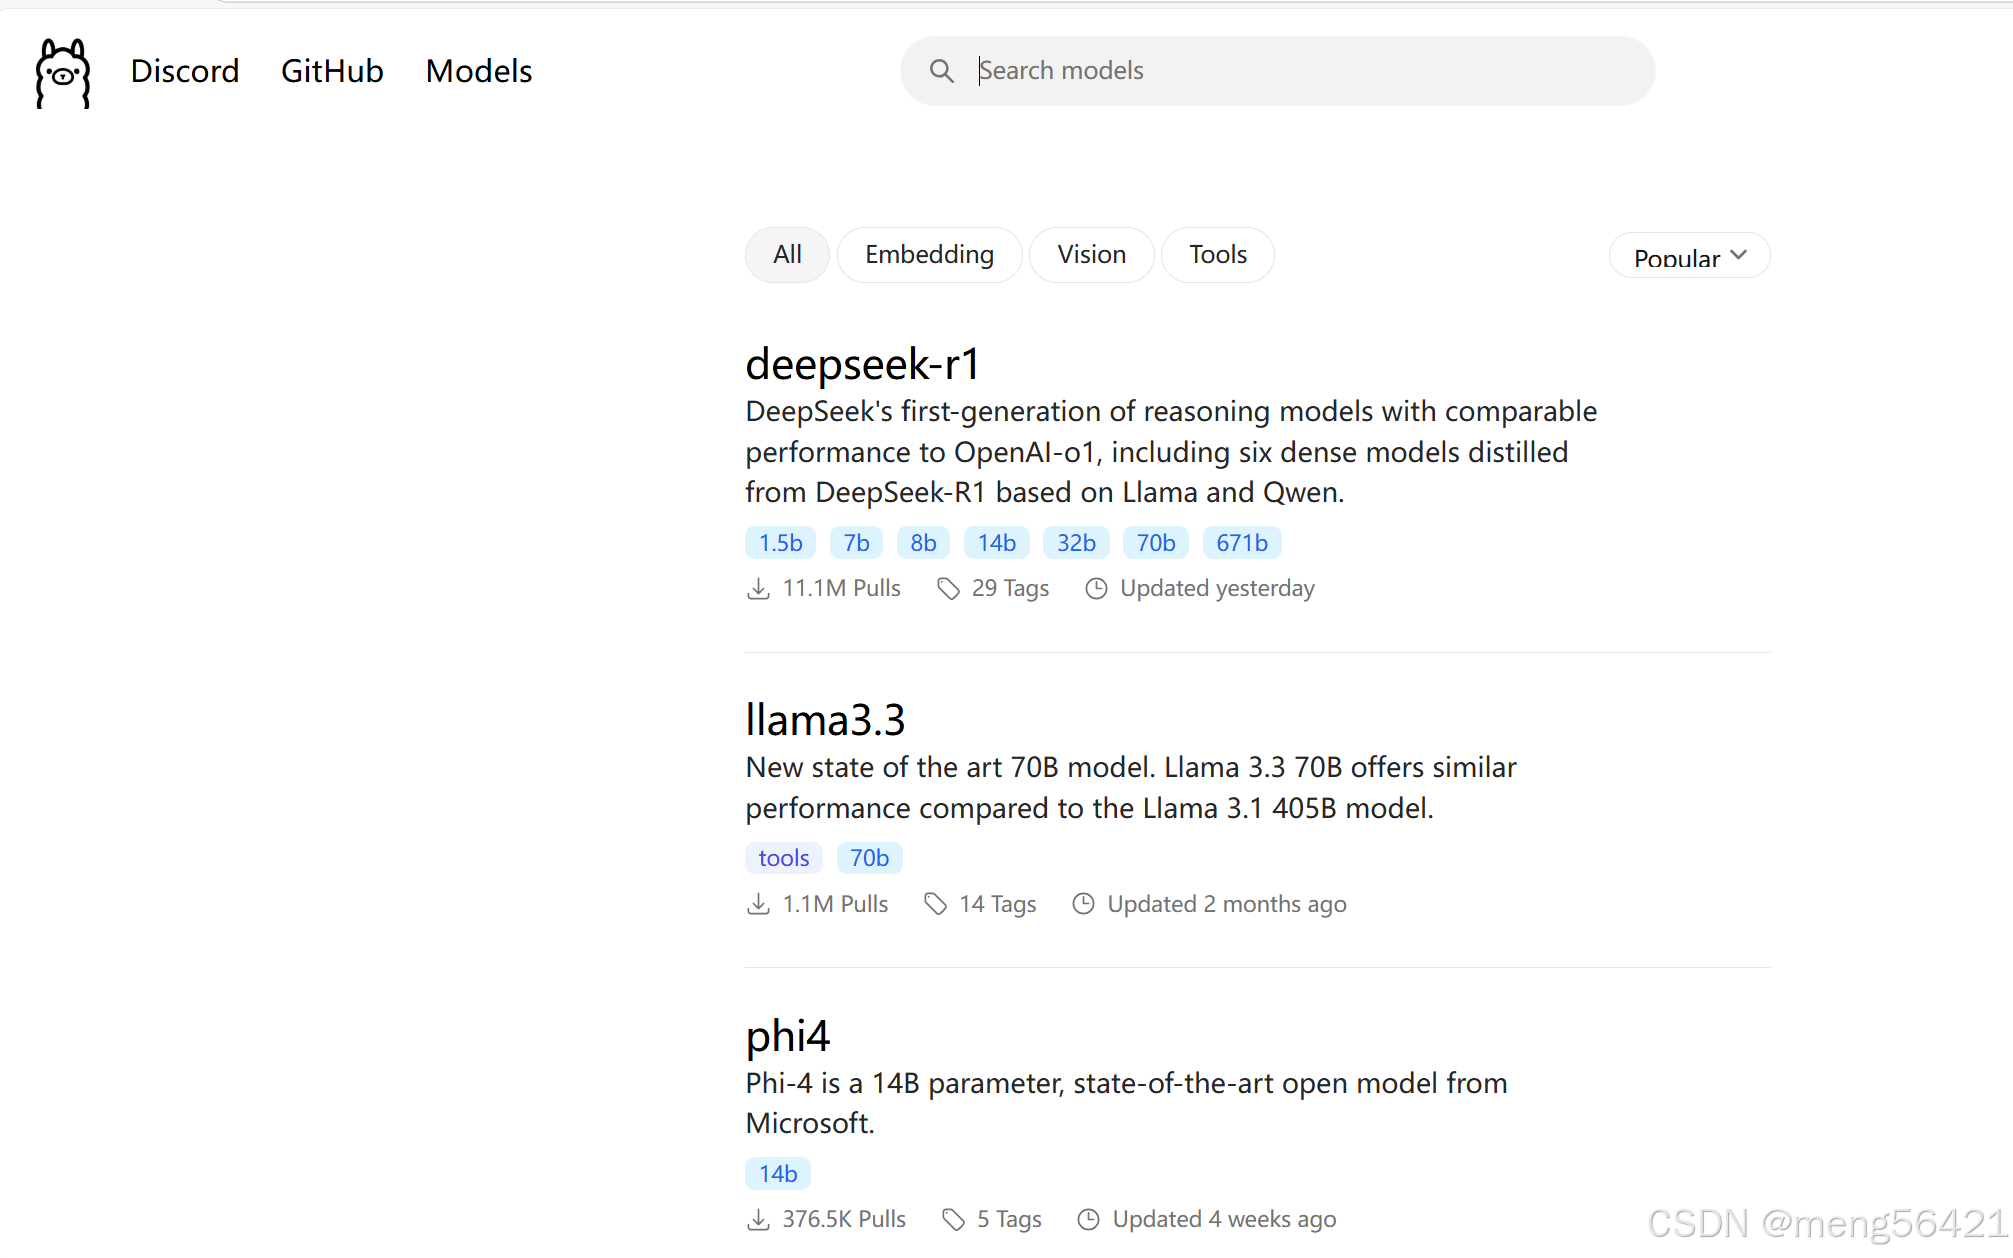Open the Models nav item
The image size is (2013, 1258).
[479, 71]
